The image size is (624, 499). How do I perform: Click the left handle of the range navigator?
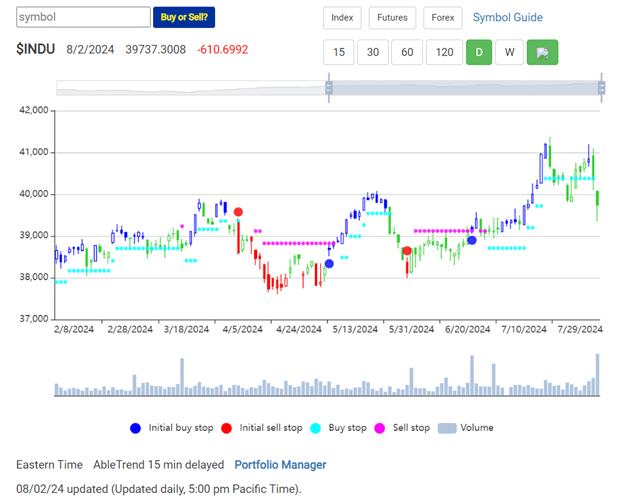tap(328, 89)
